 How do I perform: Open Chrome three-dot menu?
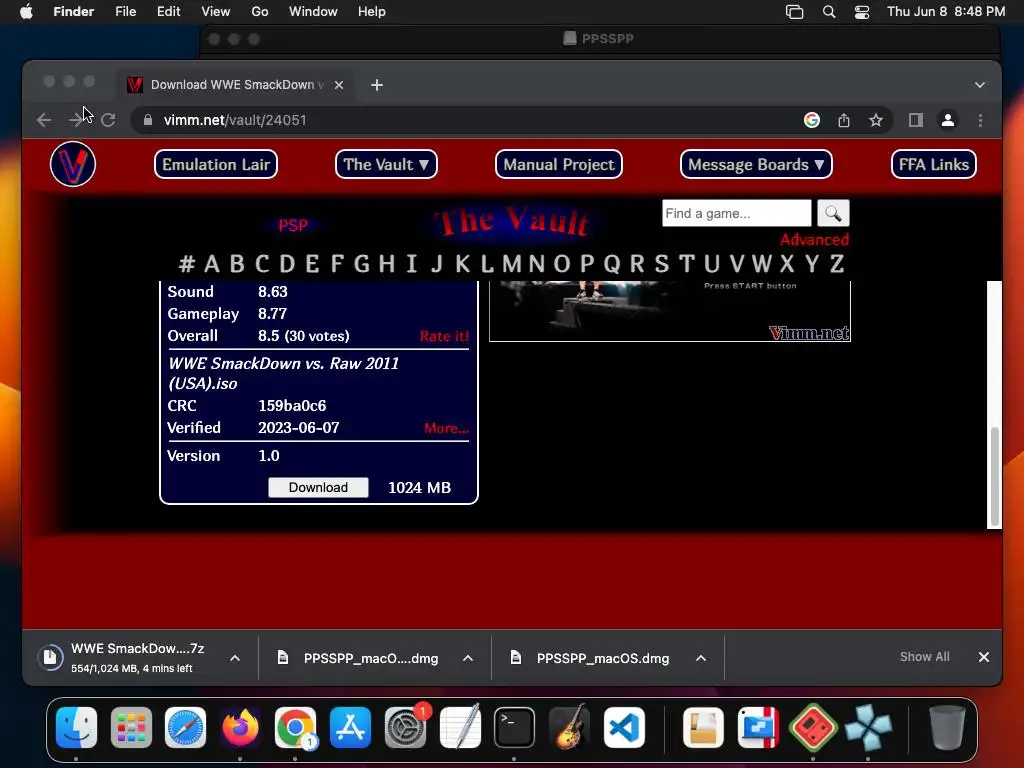tap(980, 120)
